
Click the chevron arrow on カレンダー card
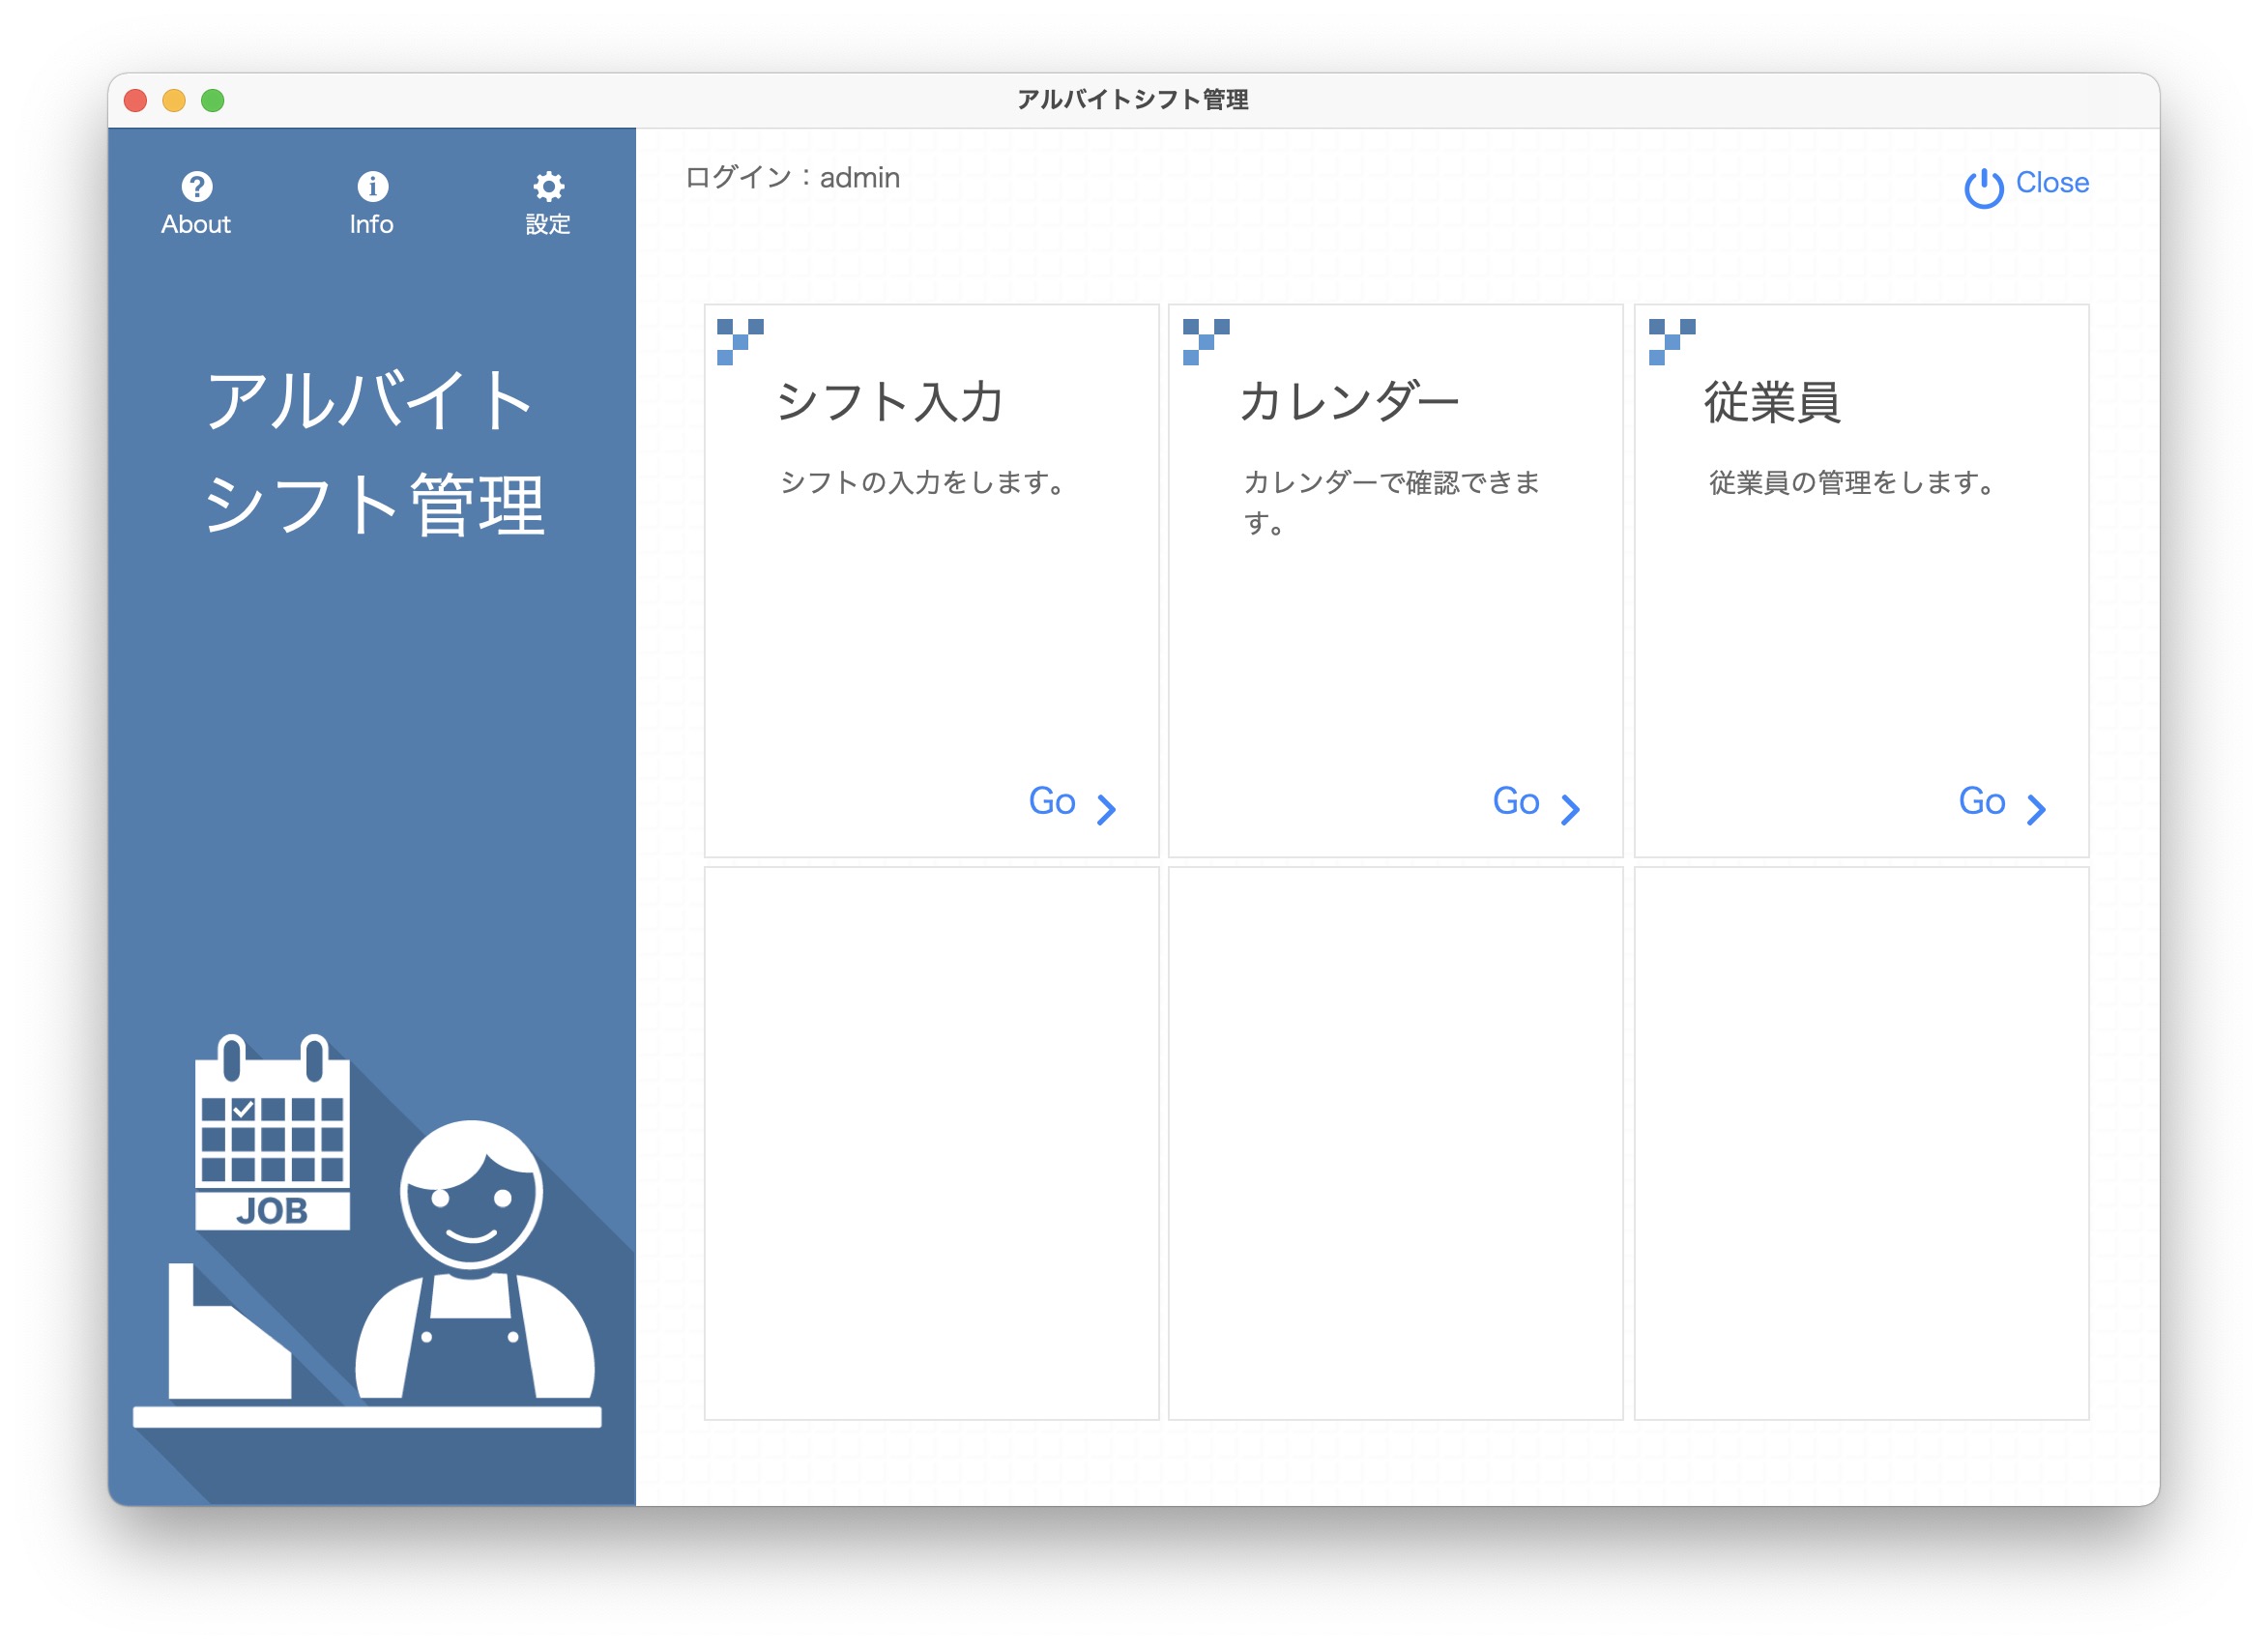1570,809
